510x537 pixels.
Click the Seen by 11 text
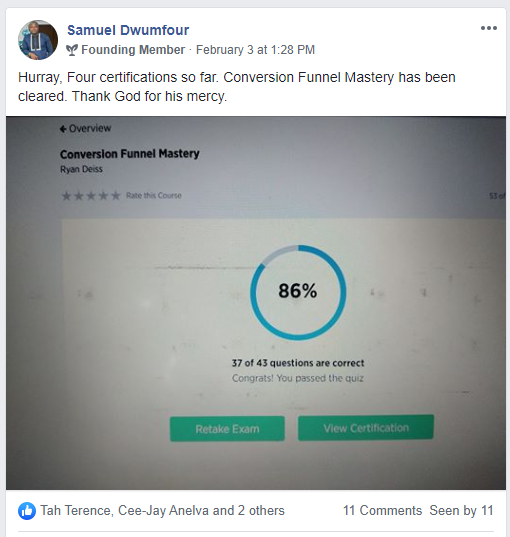click(461, 511)
